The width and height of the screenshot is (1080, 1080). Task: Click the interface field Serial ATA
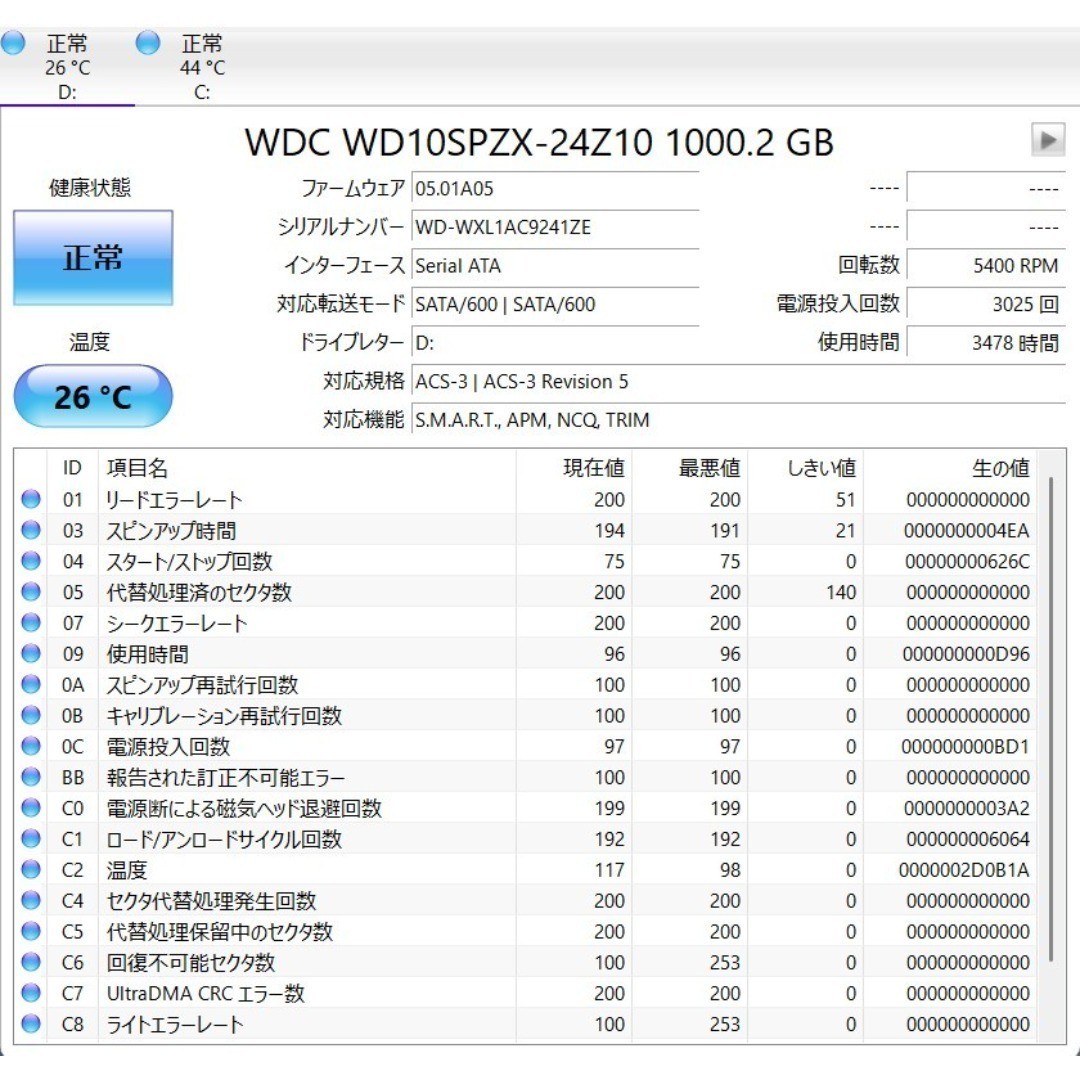(x=555, y=265)
